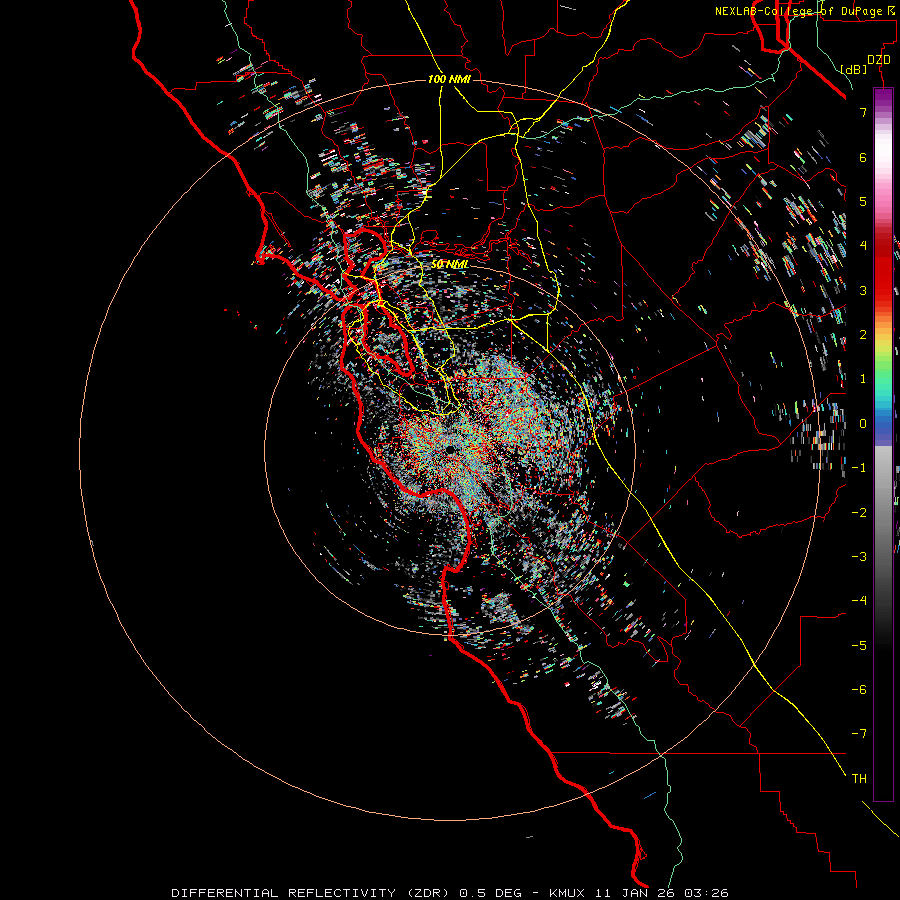Click the "-2" value on the dB scale
Viewport: 900px width, 900px height.
859,513
